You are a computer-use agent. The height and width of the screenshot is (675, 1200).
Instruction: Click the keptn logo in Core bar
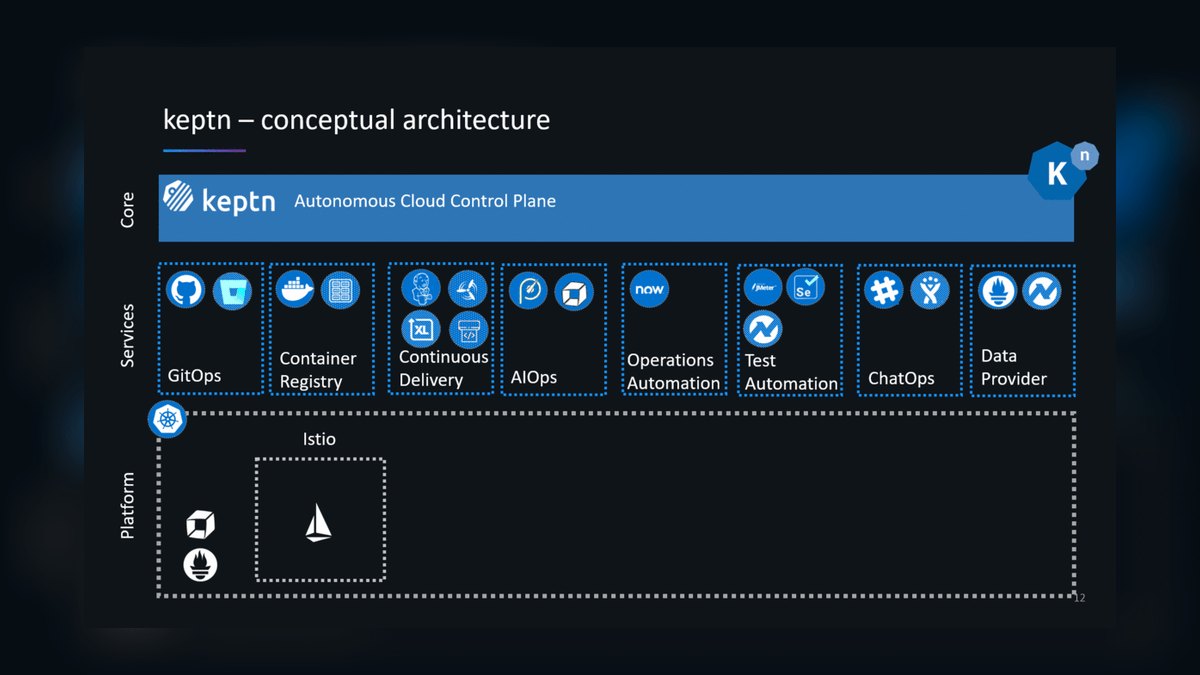pos(220,197)
